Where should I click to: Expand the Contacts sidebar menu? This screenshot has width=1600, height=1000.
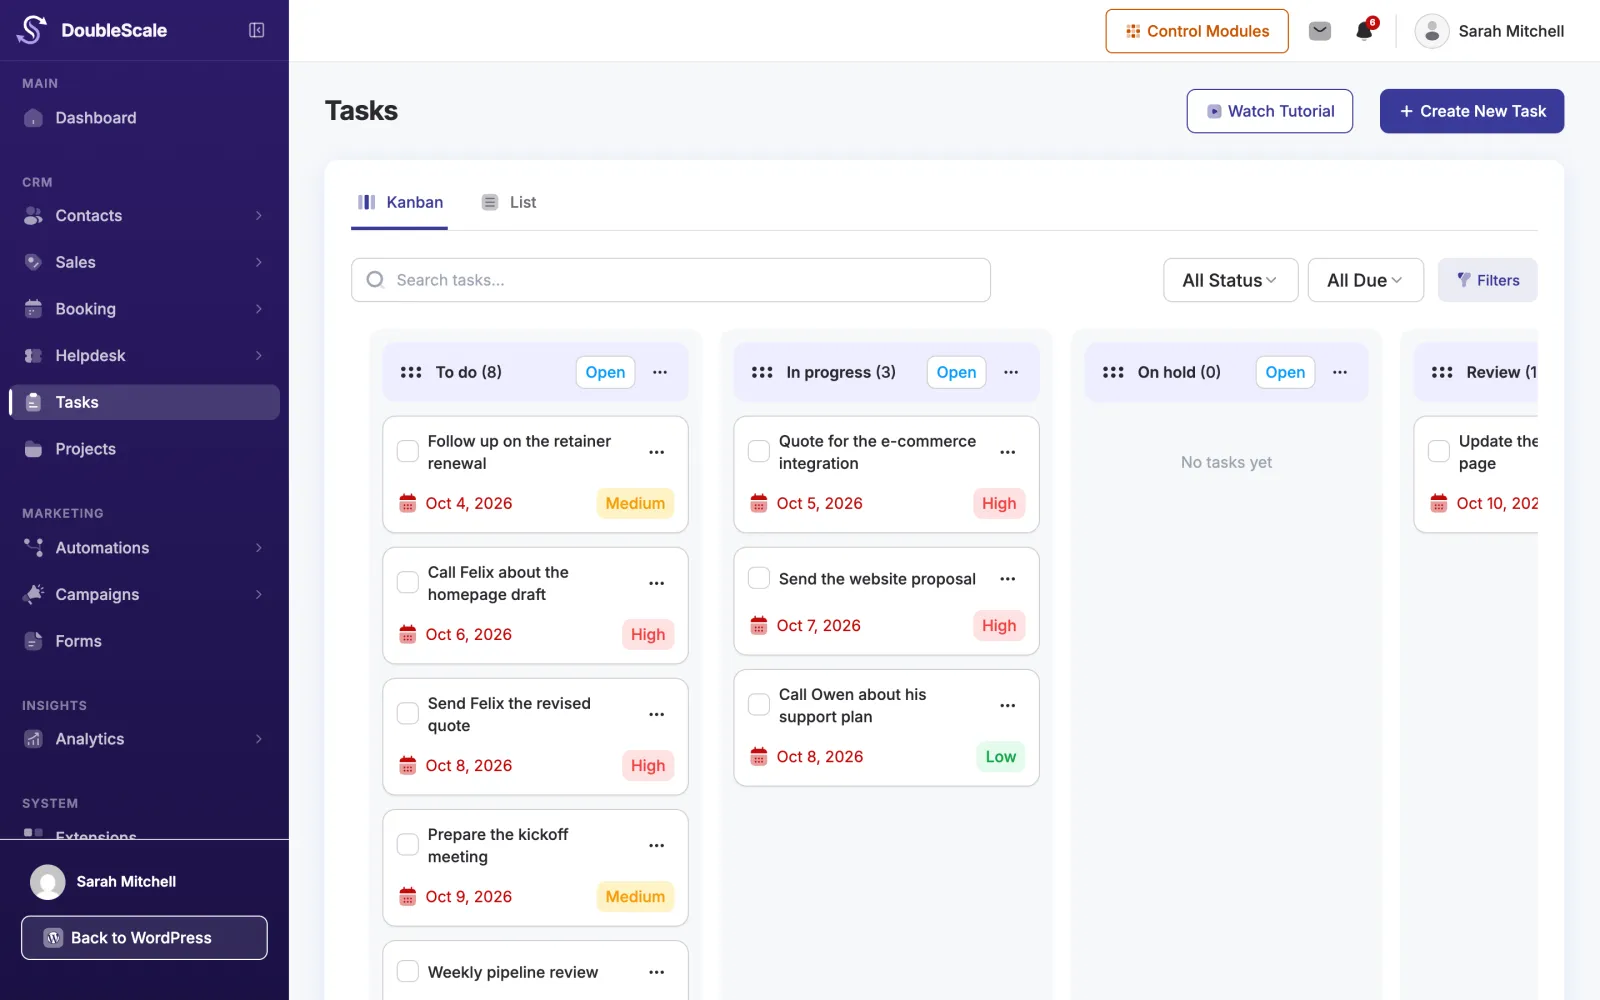[144, 216]
